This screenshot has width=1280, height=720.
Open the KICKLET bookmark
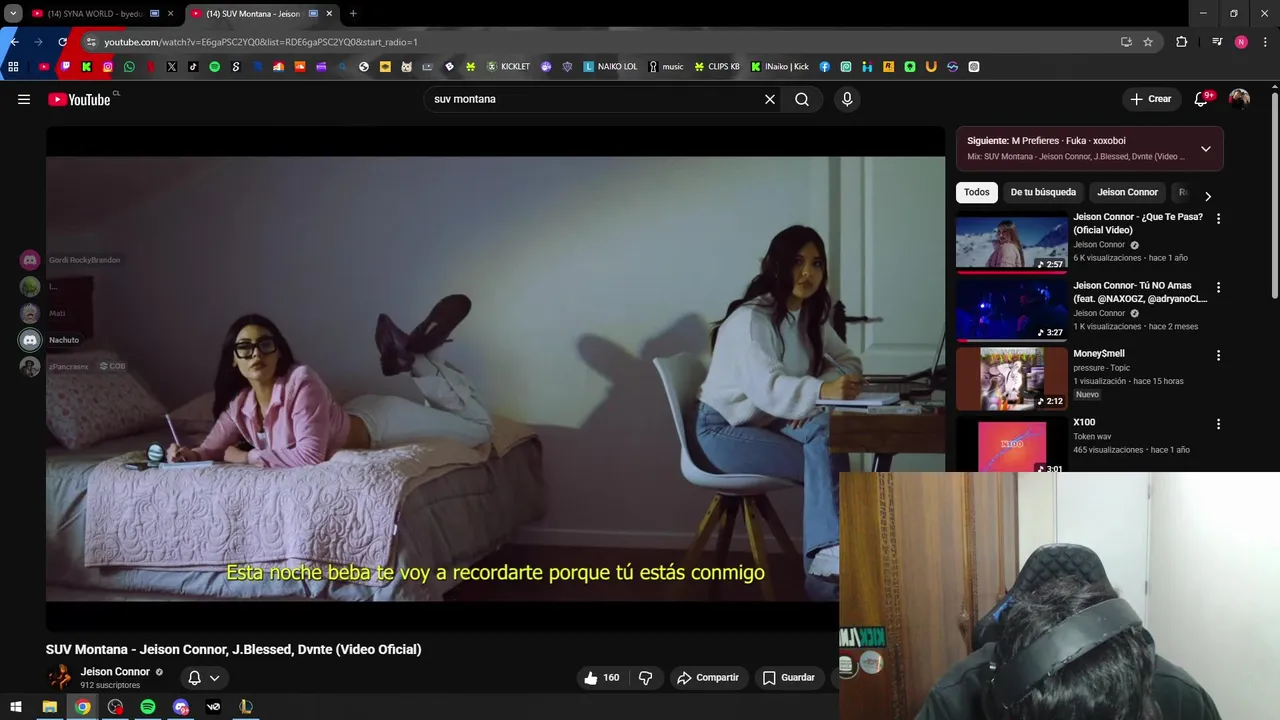(508, 67)
